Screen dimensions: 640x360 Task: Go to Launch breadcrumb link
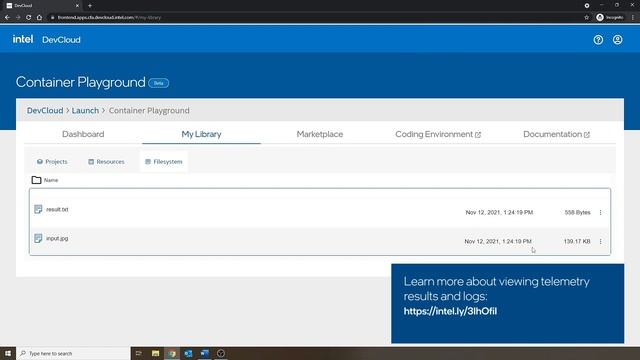[x=85, y=110]
